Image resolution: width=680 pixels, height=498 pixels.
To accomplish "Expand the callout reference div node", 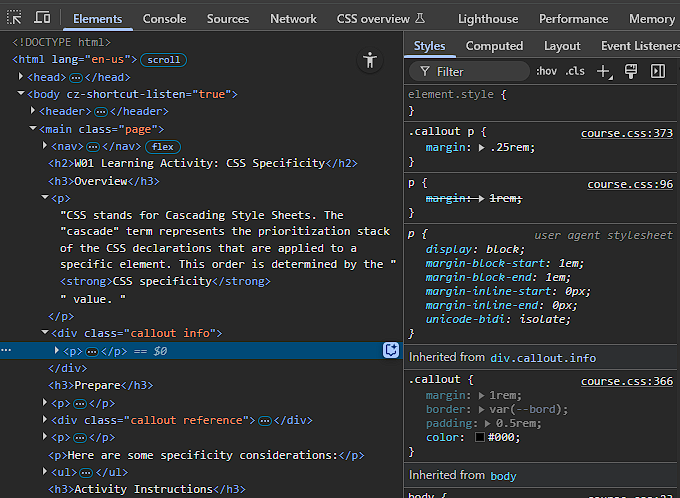I will [45, 419].
